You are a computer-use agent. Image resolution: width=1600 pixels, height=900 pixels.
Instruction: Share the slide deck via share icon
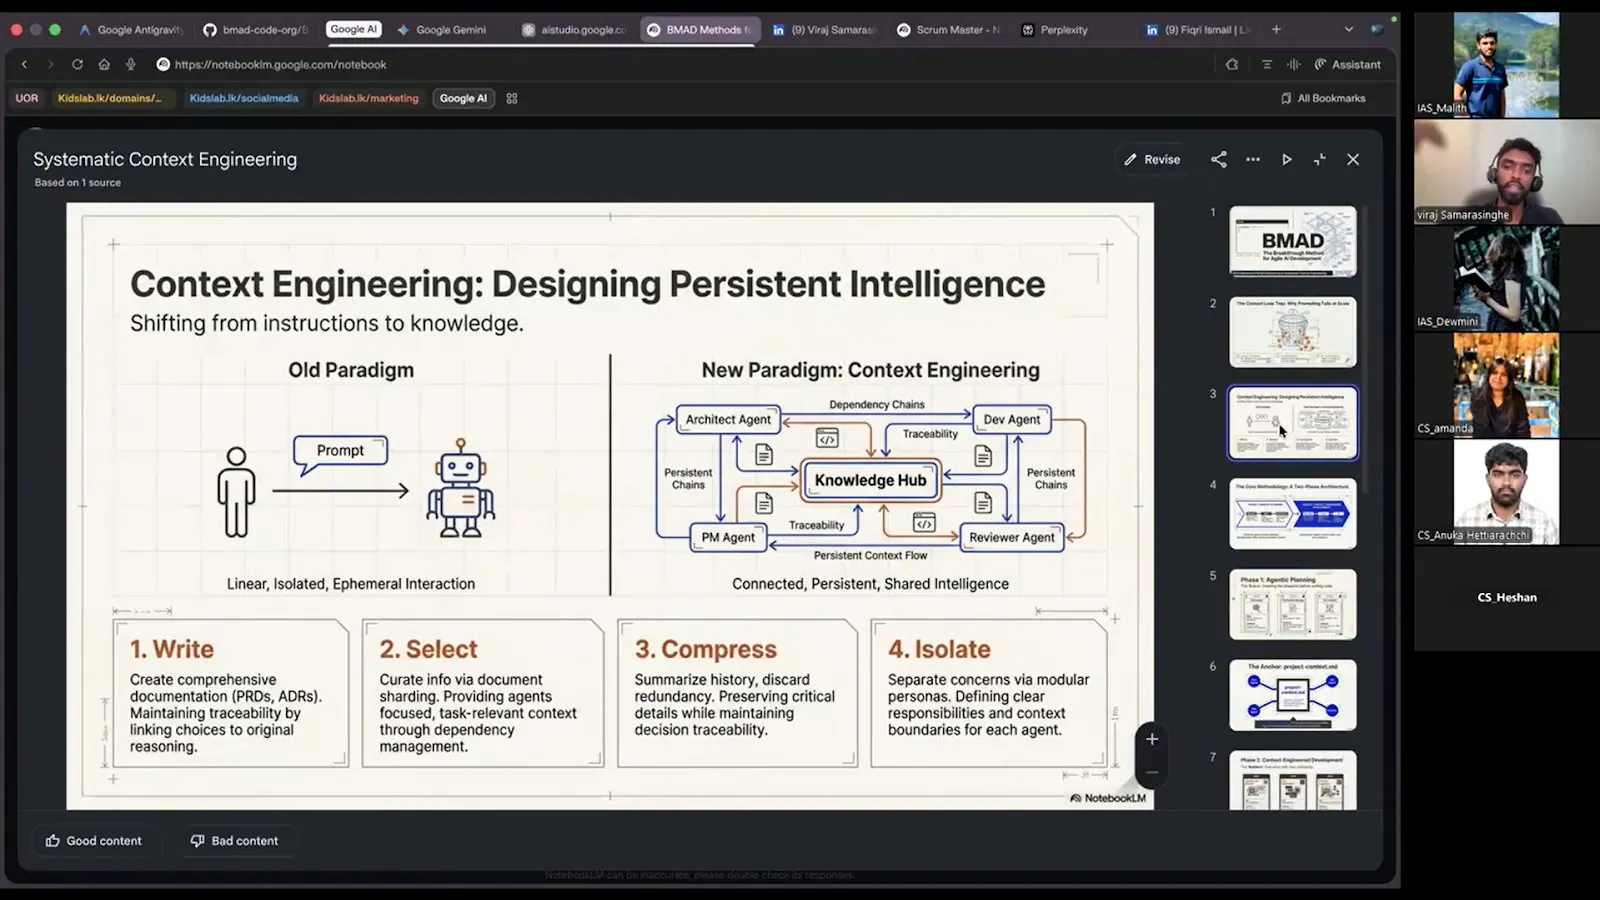click(1218, 159)
